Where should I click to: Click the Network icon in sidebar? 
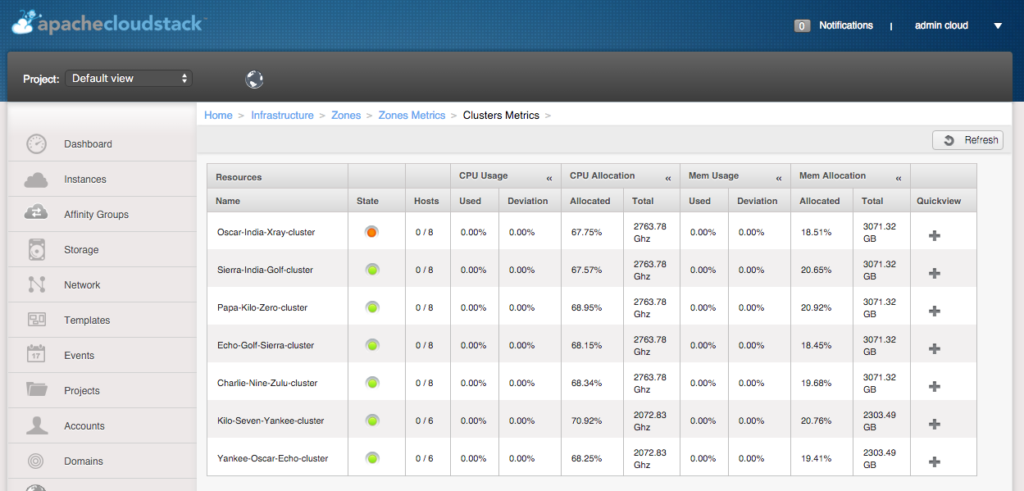pyautogui.click(x=37, y=285)
